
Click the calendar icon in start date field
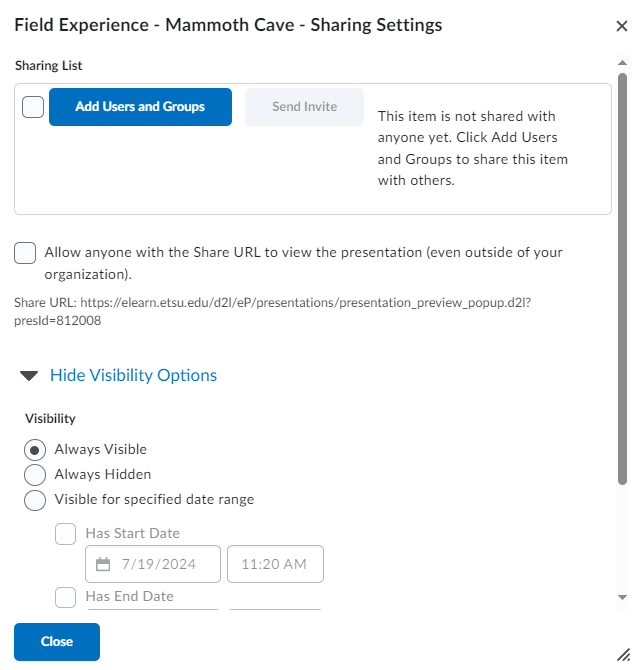point(102,564)
